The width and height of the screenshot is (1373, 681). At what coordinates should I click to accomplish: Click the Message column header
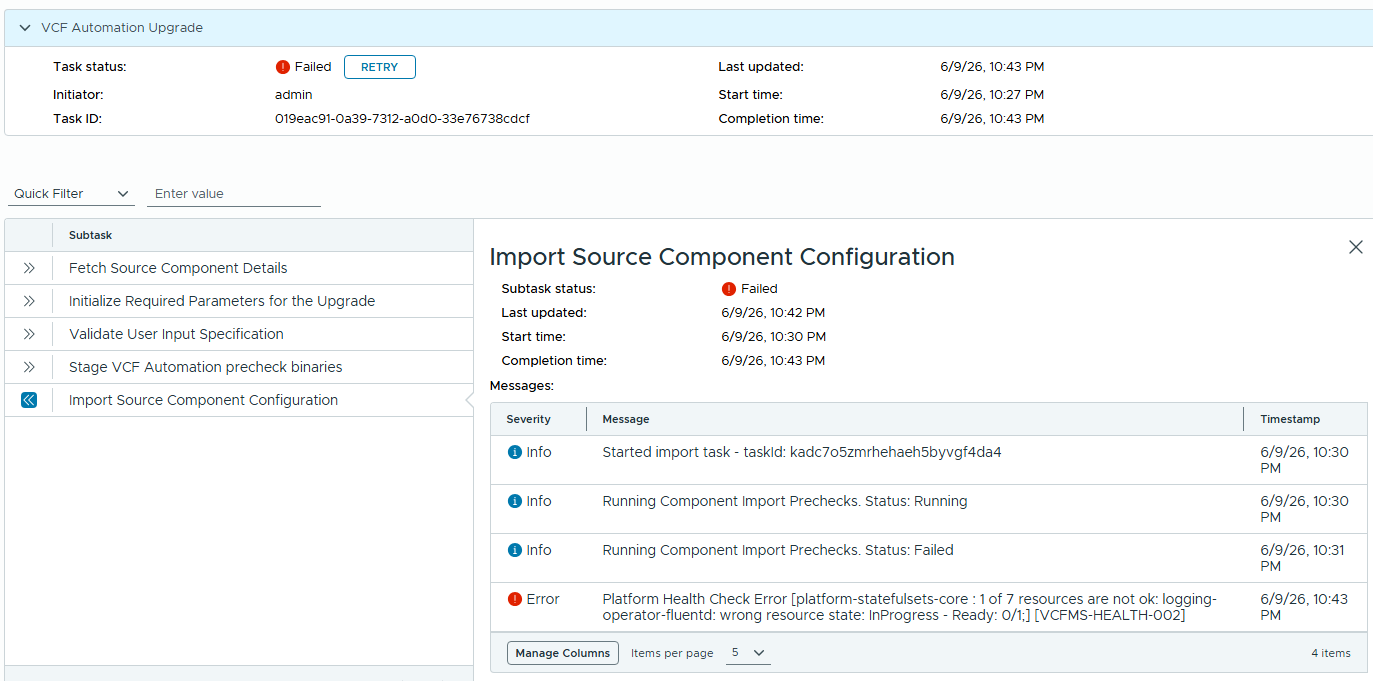[626, 419]
